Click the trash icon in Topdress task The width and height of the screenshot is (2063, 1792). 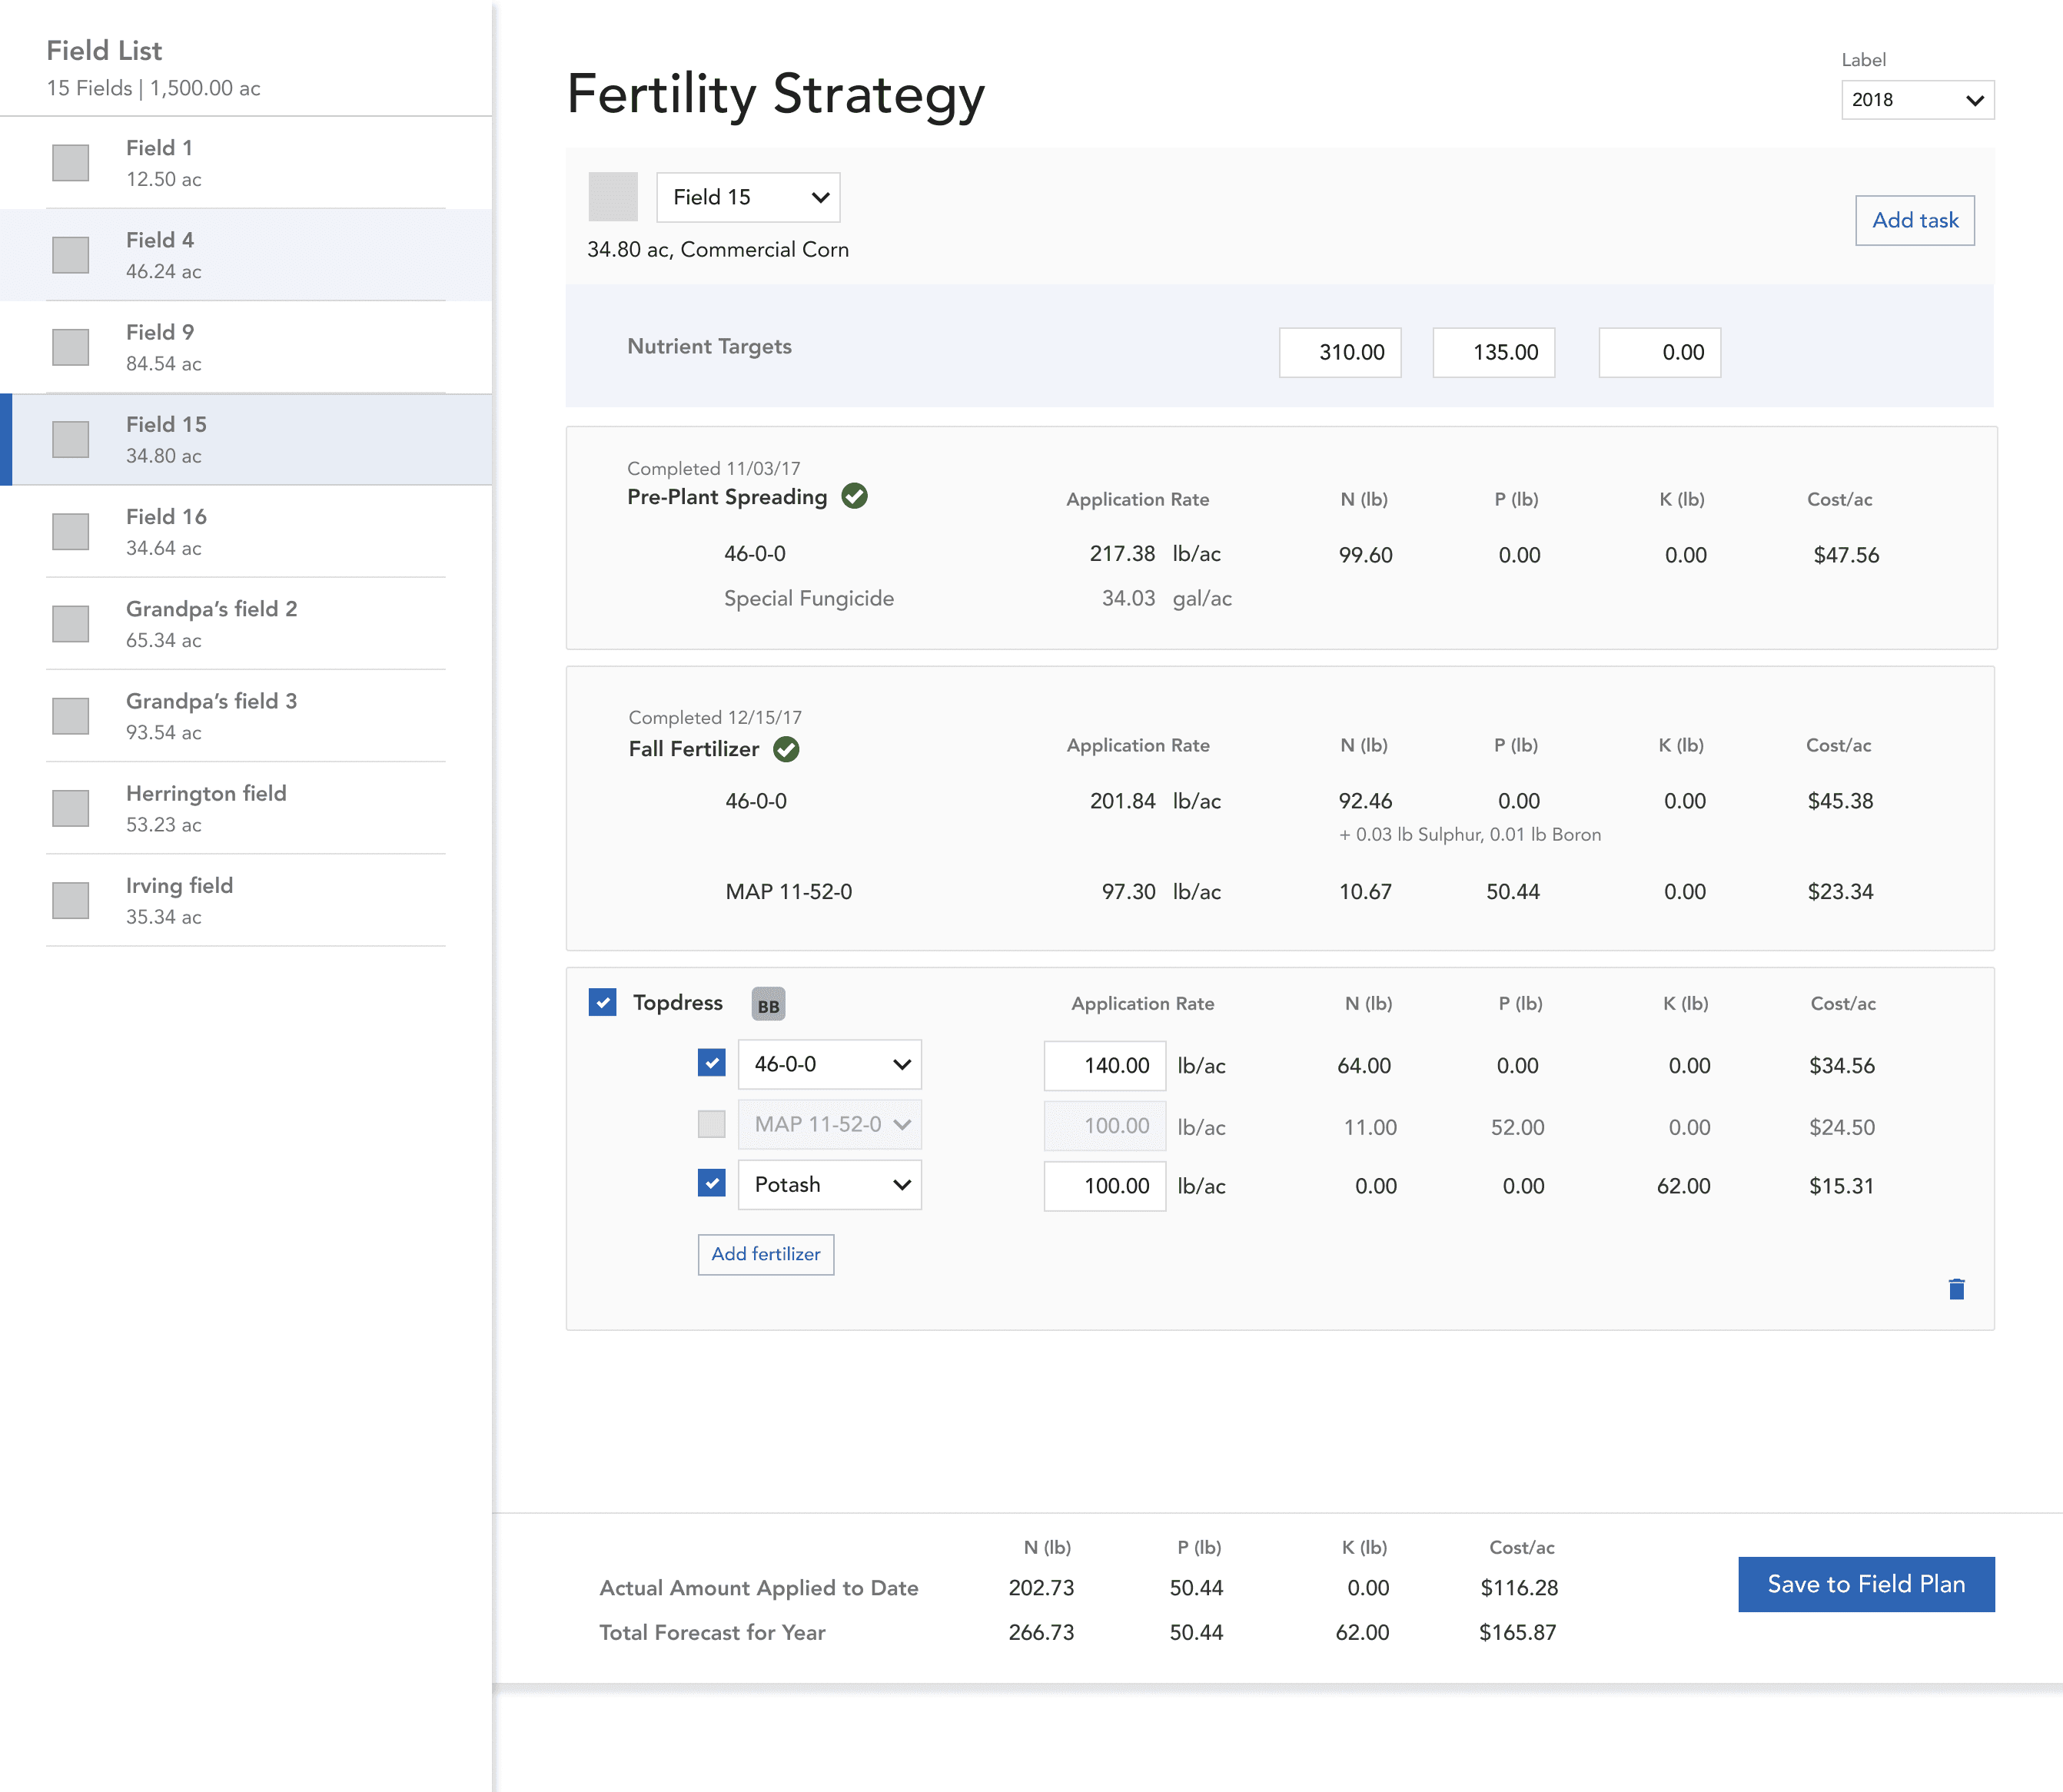point(1956,1289)
